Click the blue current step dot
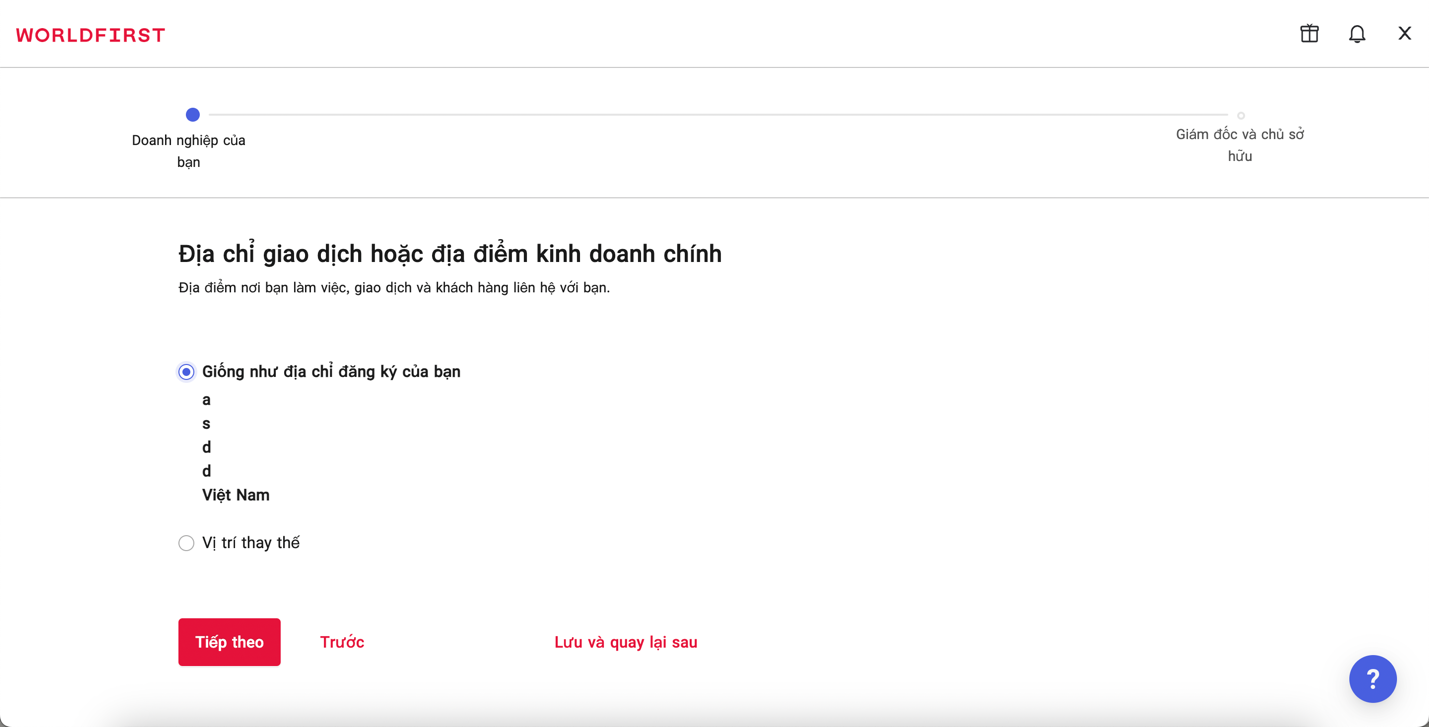 click(193, 115)
